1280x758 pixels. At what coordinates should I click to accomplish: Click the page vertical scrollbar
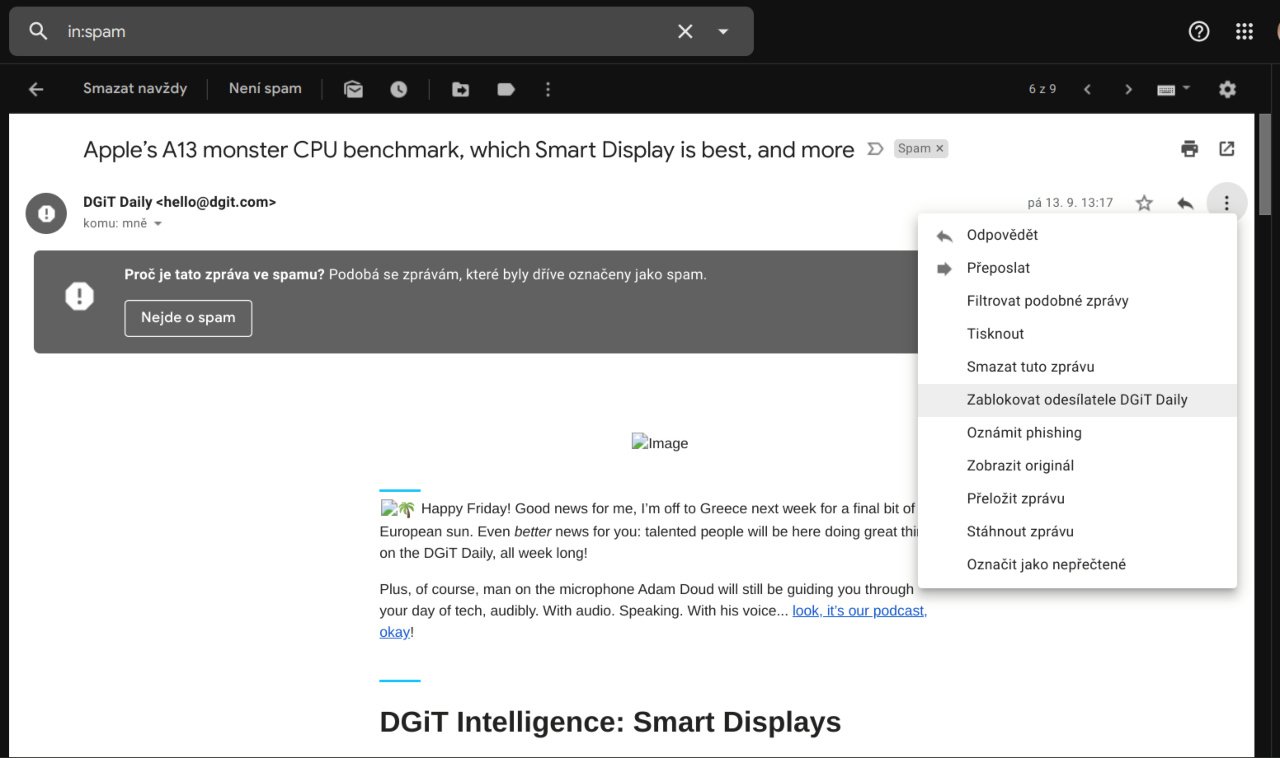click(1265, 165)
